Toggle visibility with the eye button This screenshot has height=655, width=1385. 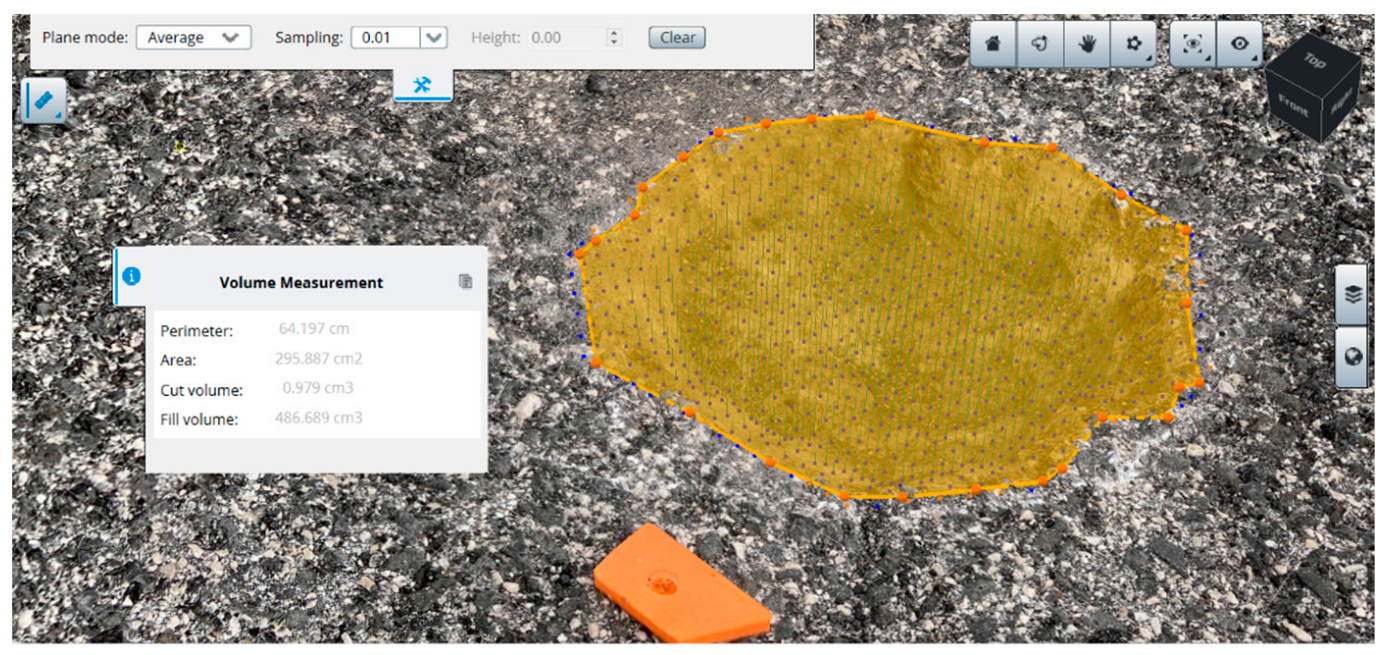(1240, 45)
